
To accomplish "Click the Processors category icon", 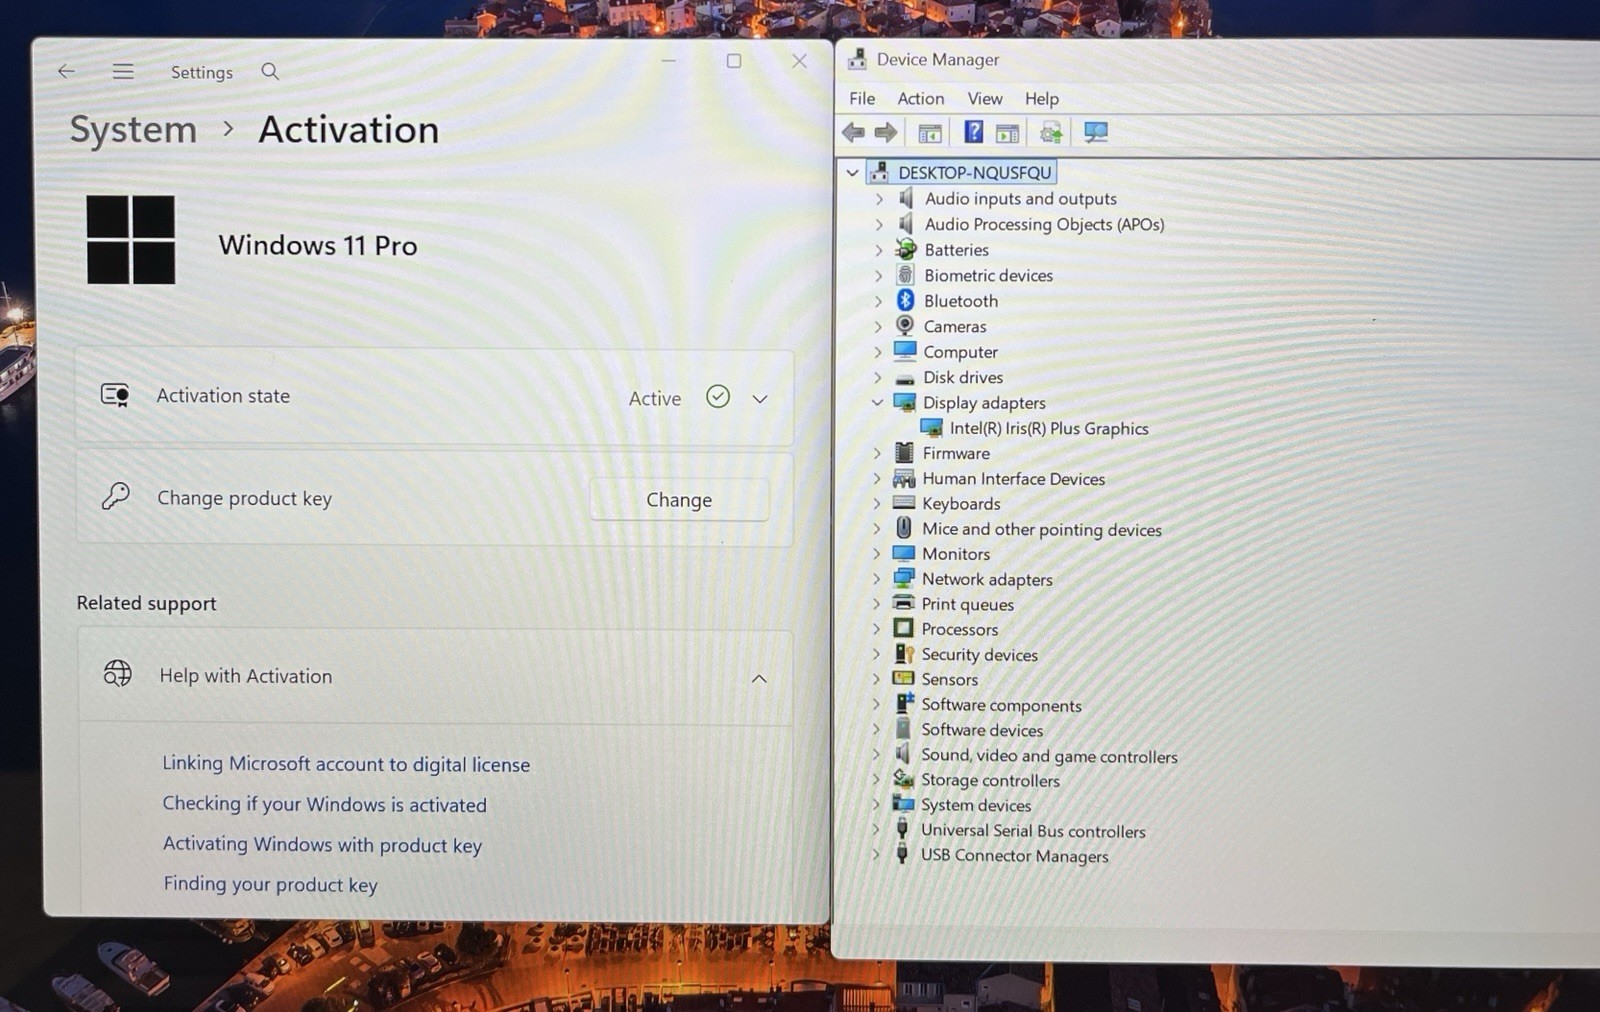I will tap(903, 628).
